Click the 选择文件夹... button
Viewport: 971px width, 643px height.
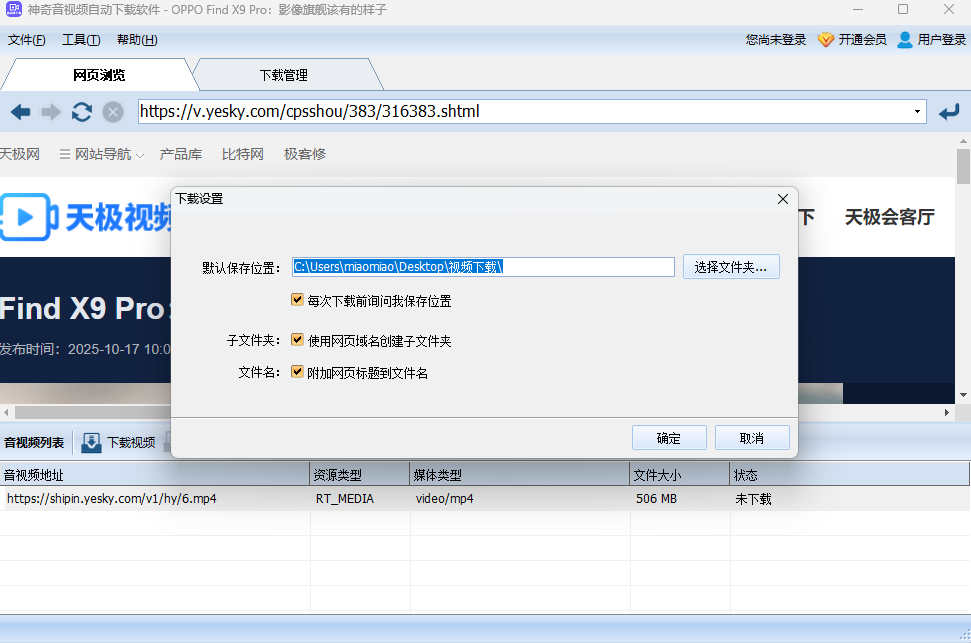[x=731, y=267]
